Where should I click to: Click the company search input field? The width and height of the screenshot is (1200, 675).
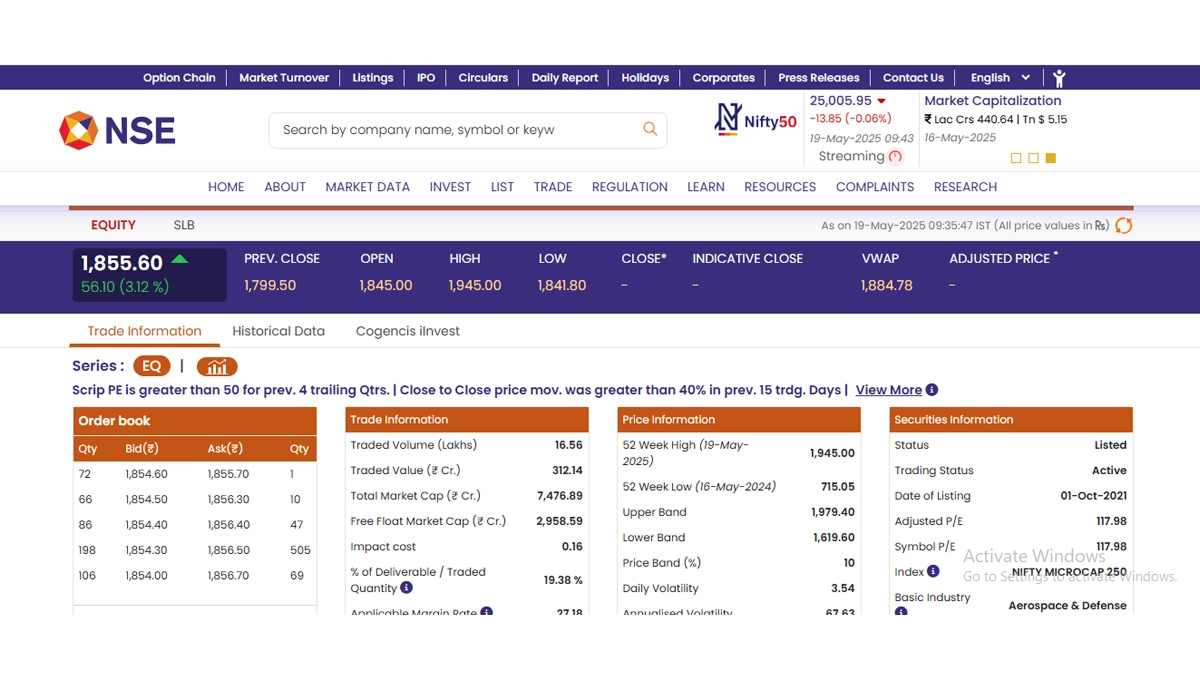(x=455, y=130)
